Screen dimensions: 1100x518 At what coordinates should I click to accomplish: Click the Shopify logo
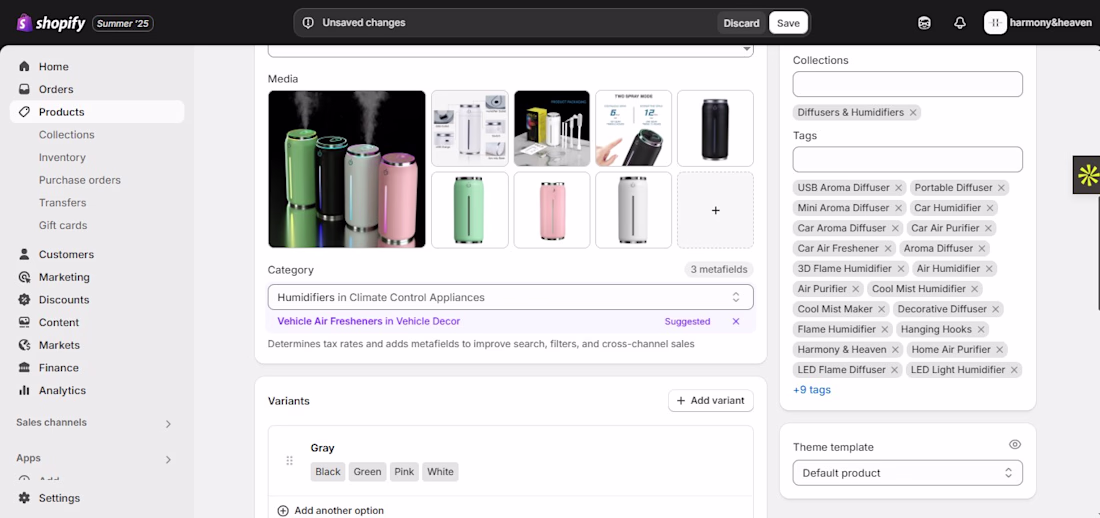[x=51, y=23]
